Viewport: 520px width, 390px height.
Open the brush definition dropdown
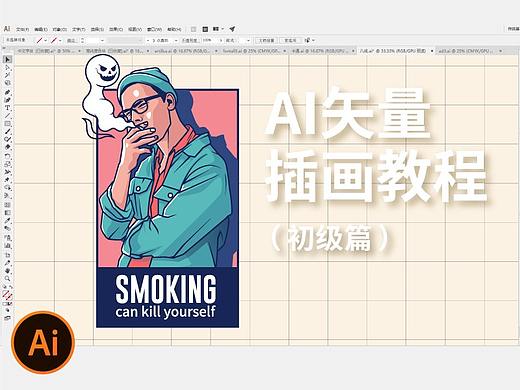[x=176, y=40]
